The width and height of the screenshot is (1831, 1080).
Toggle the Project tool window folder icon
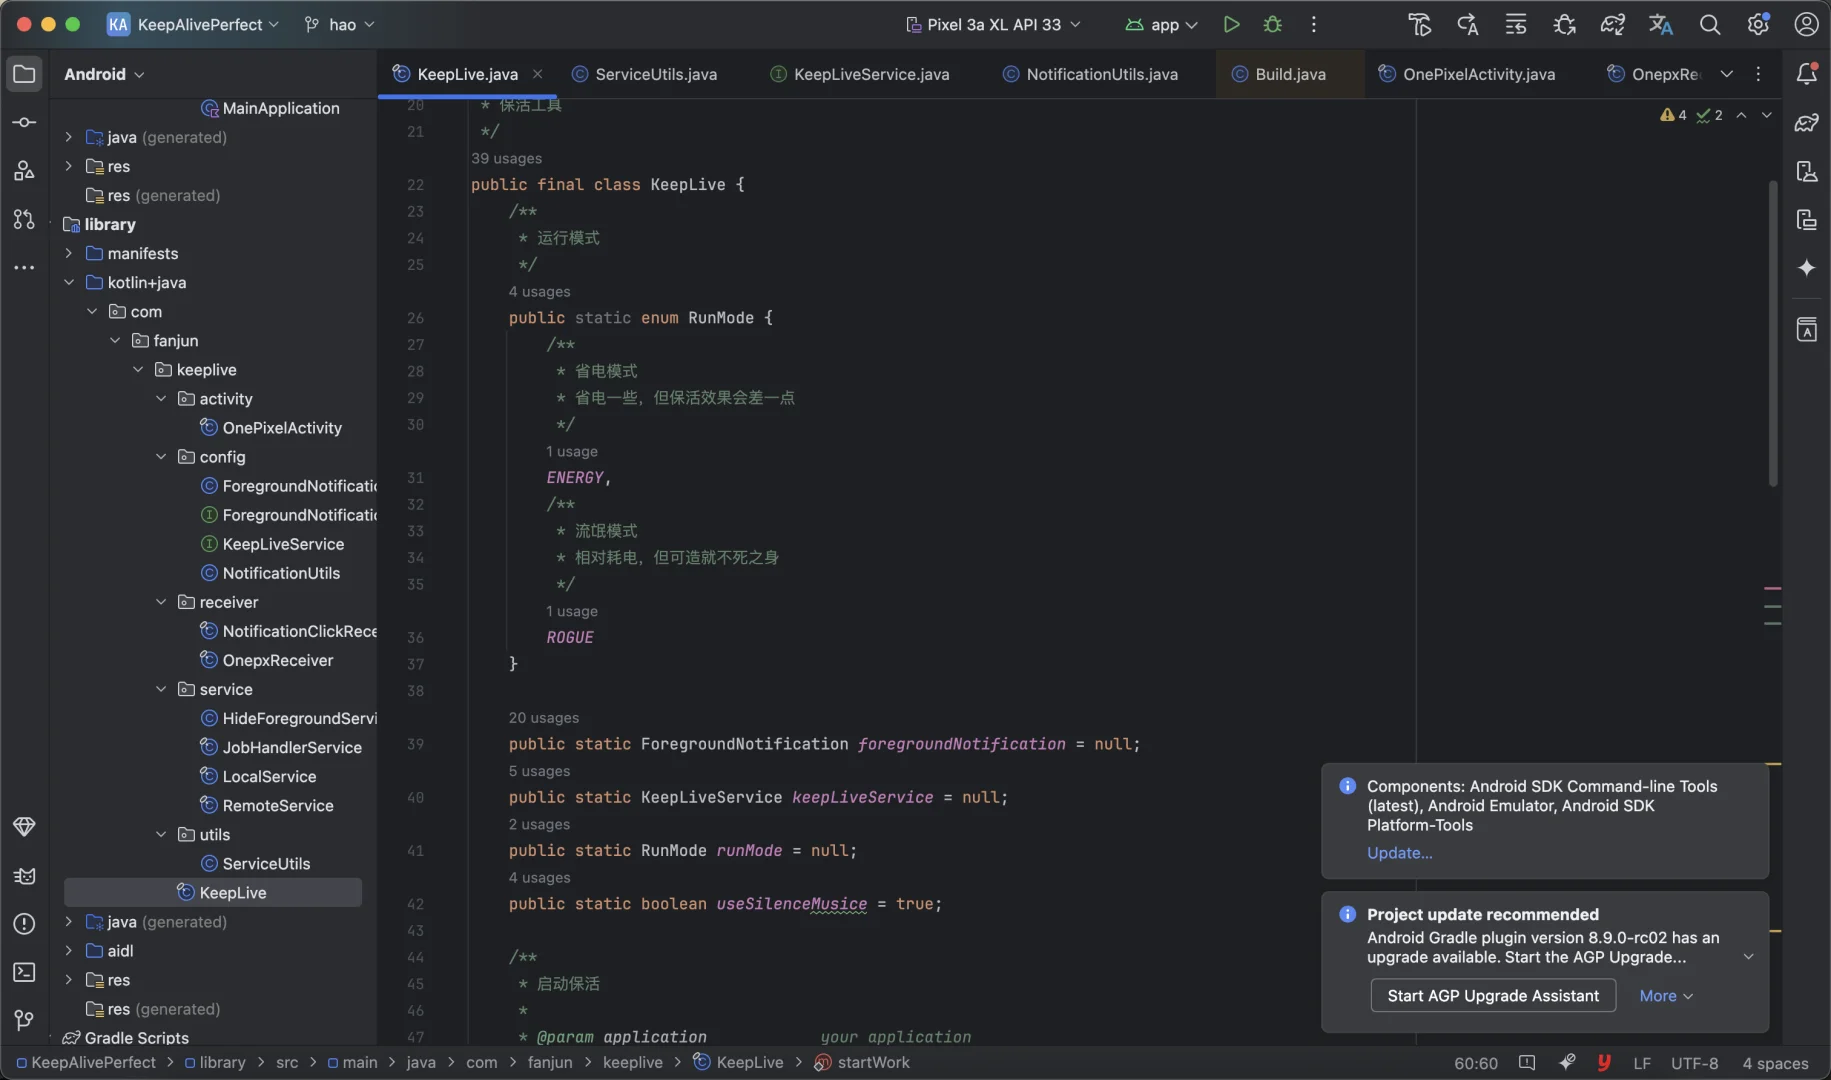coord(24,74)
